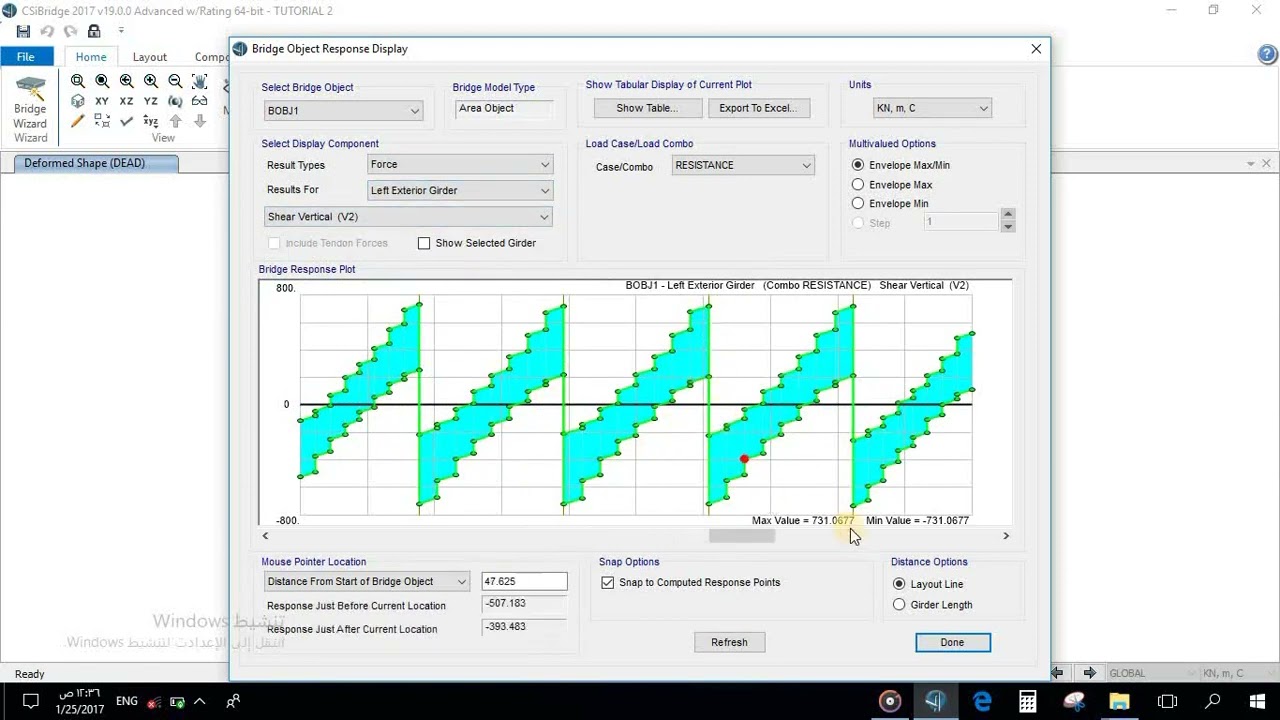Open Microsoft Edge from the taskbar

click(x=982, y=701)
